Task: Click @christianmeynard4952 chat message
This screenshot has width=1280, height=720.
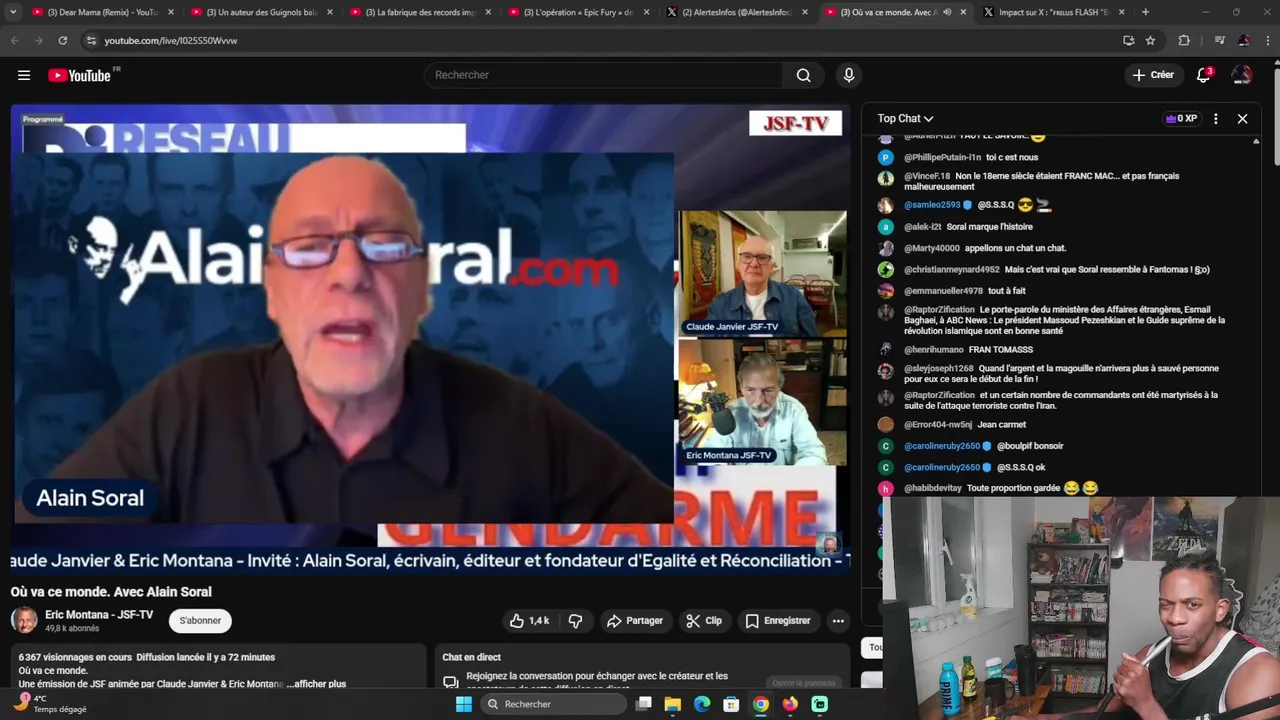Action: [1058, 270]
